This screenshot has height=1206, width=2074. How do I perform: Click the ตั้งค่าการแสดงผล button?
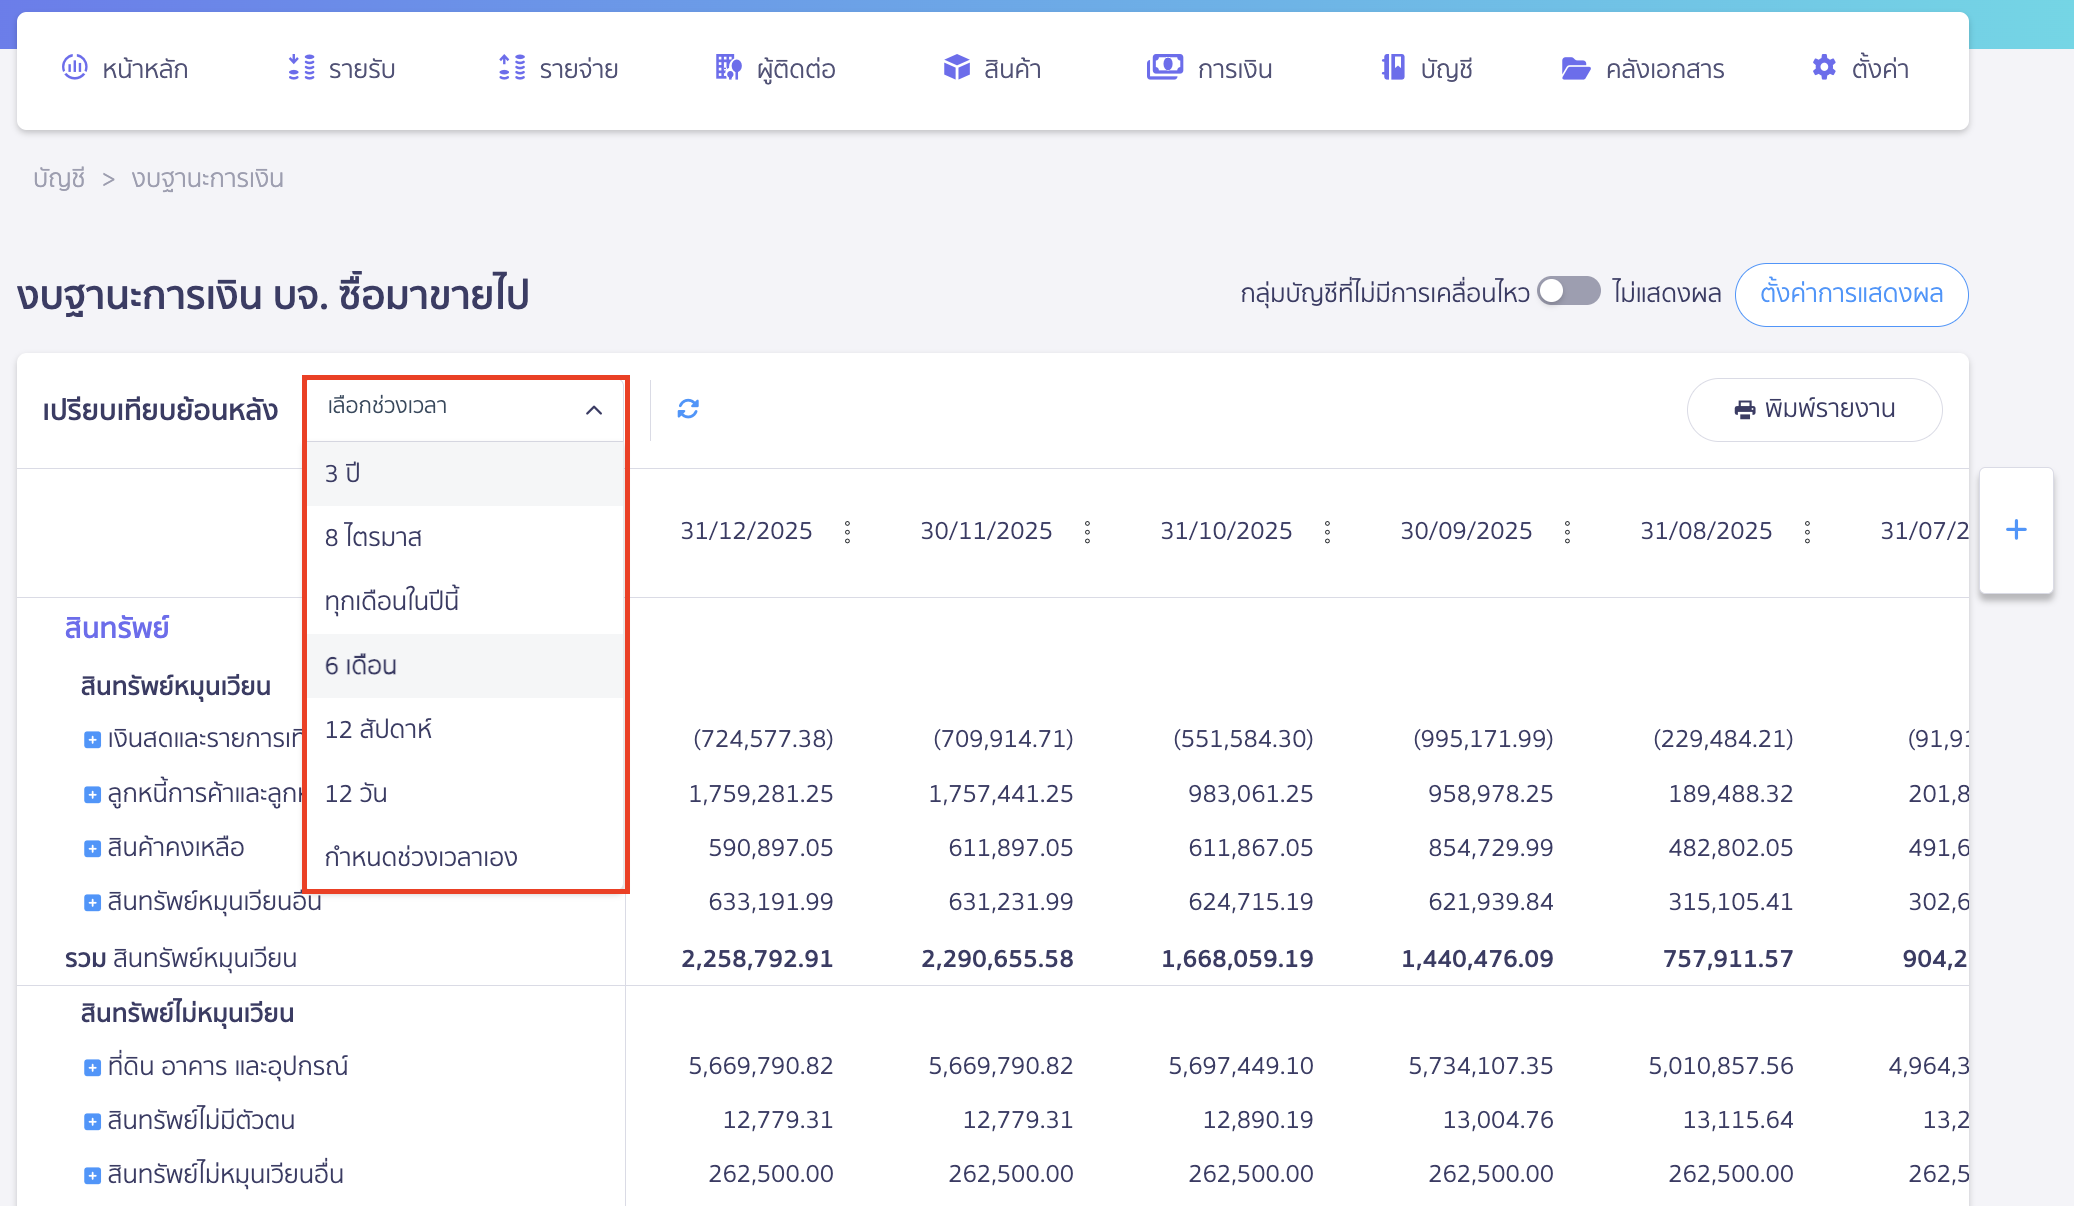coord(1851,294)
